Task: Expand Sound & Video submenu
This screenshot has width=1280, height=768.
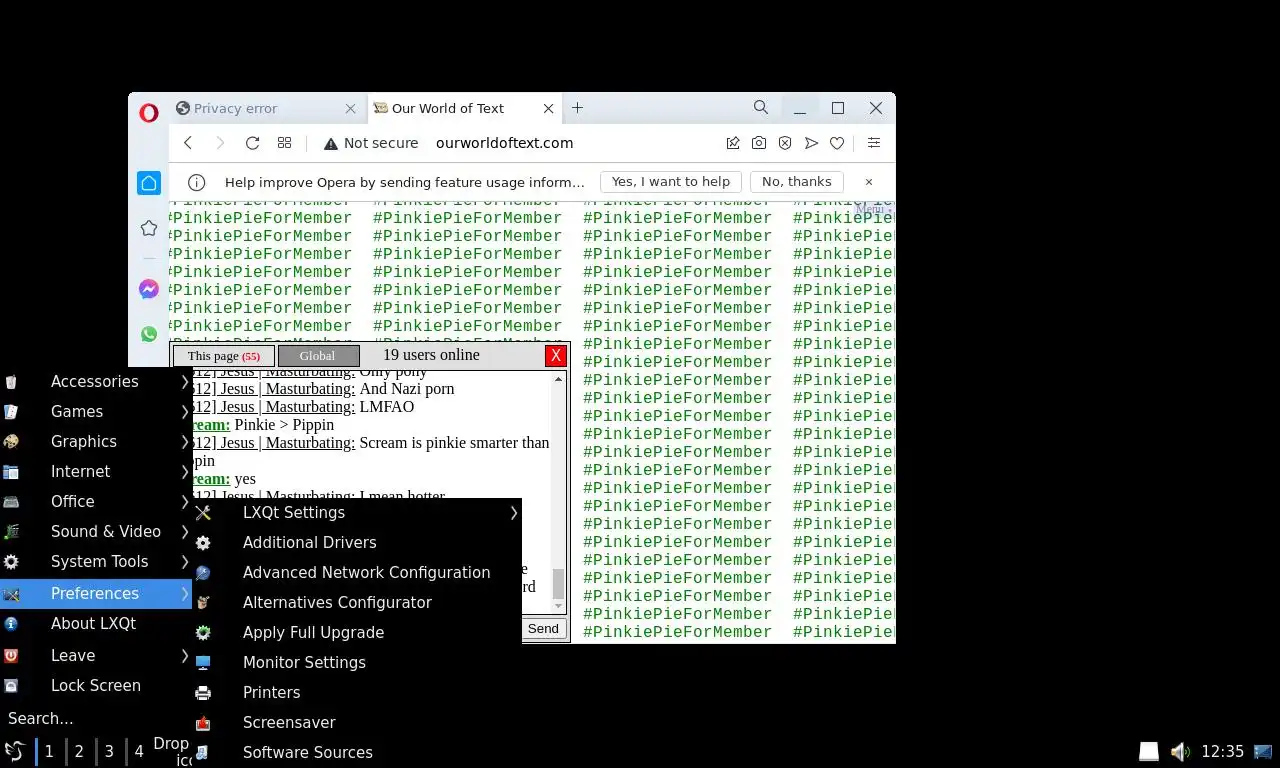Action: 96,532
